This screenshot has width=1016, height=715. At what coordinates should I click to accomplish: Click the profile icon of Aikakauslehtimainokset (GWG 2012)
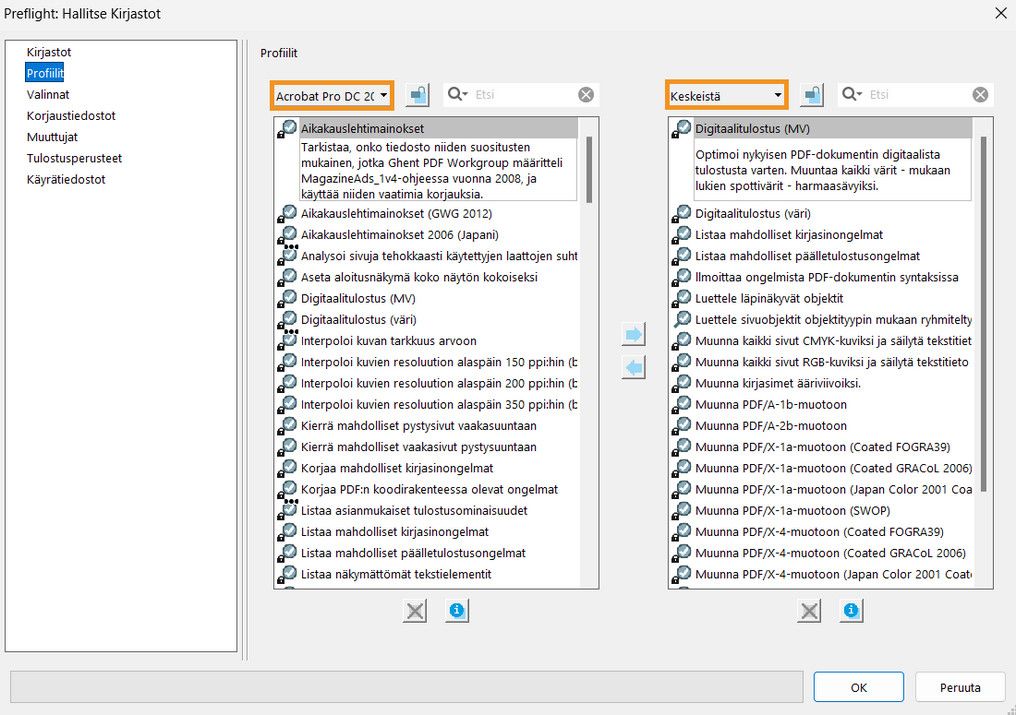click(x=287, y=214)
